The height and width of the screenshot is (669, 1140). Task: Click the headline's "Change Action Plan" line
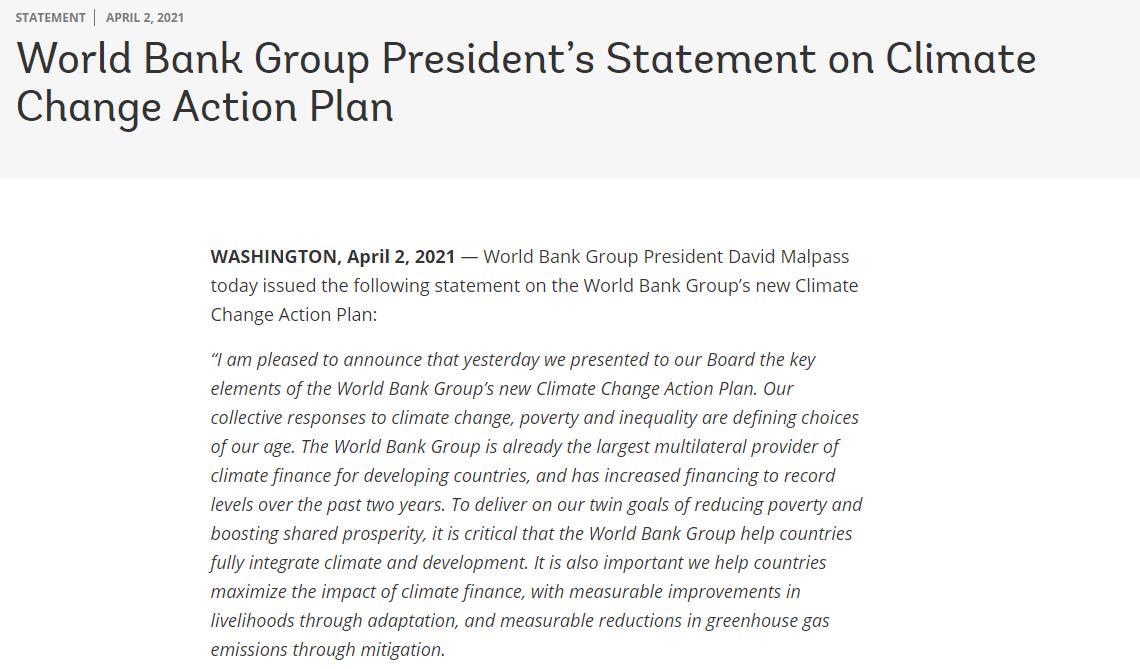pyautogui.click(x=205, y=107)
